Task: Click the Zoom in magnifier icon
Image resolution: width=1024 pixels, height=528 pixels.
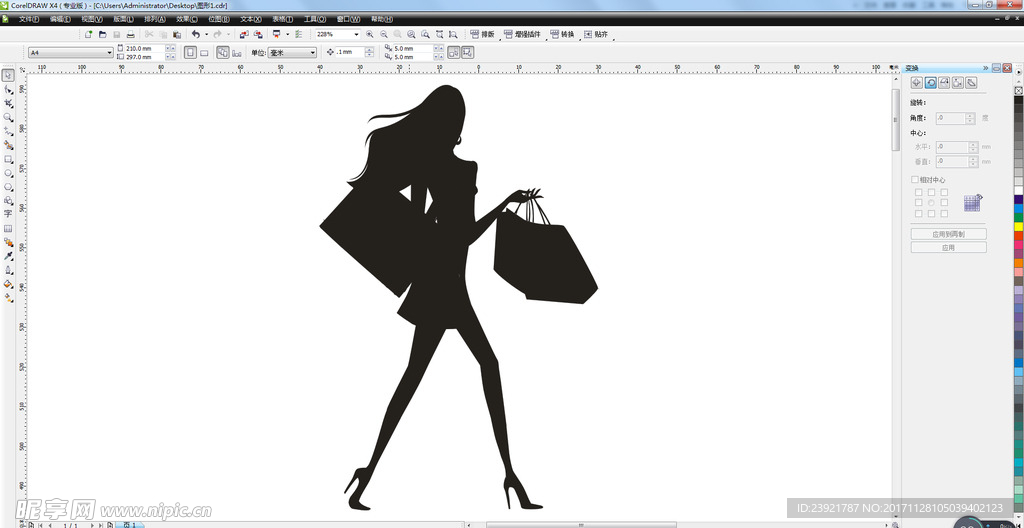Action: [370, 34]
